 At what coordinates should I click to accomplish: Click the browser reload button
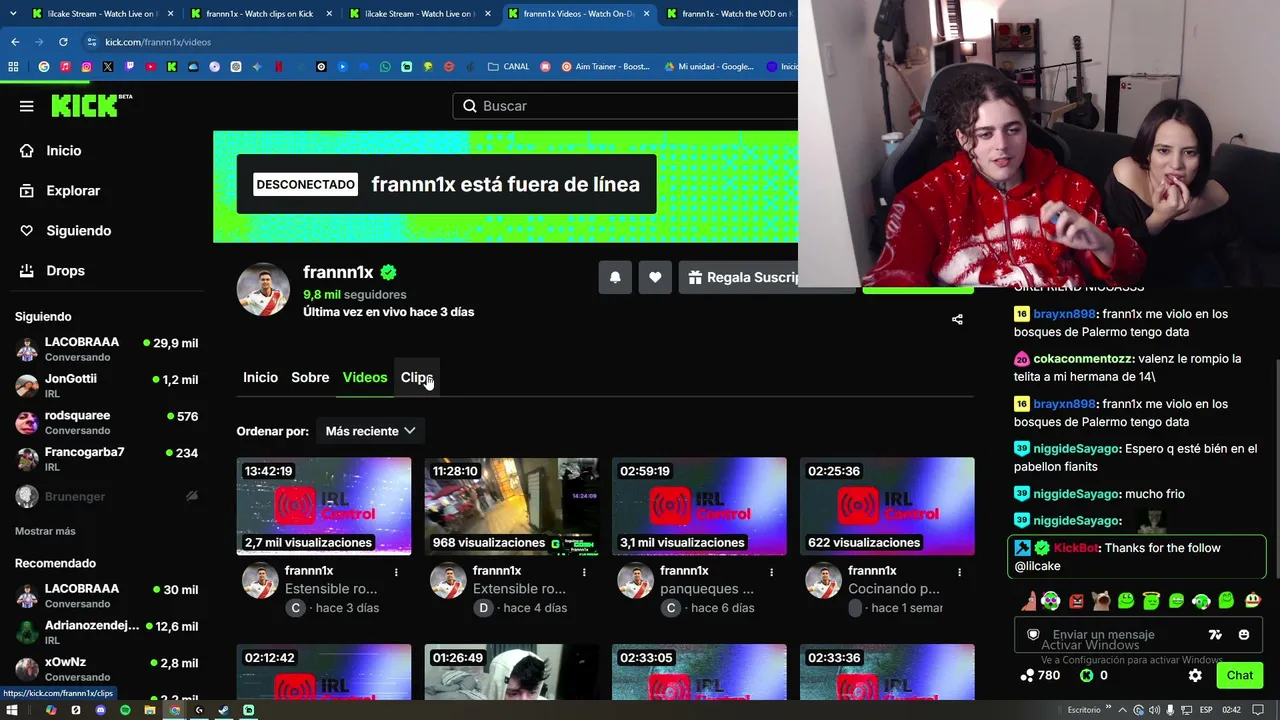63,42
